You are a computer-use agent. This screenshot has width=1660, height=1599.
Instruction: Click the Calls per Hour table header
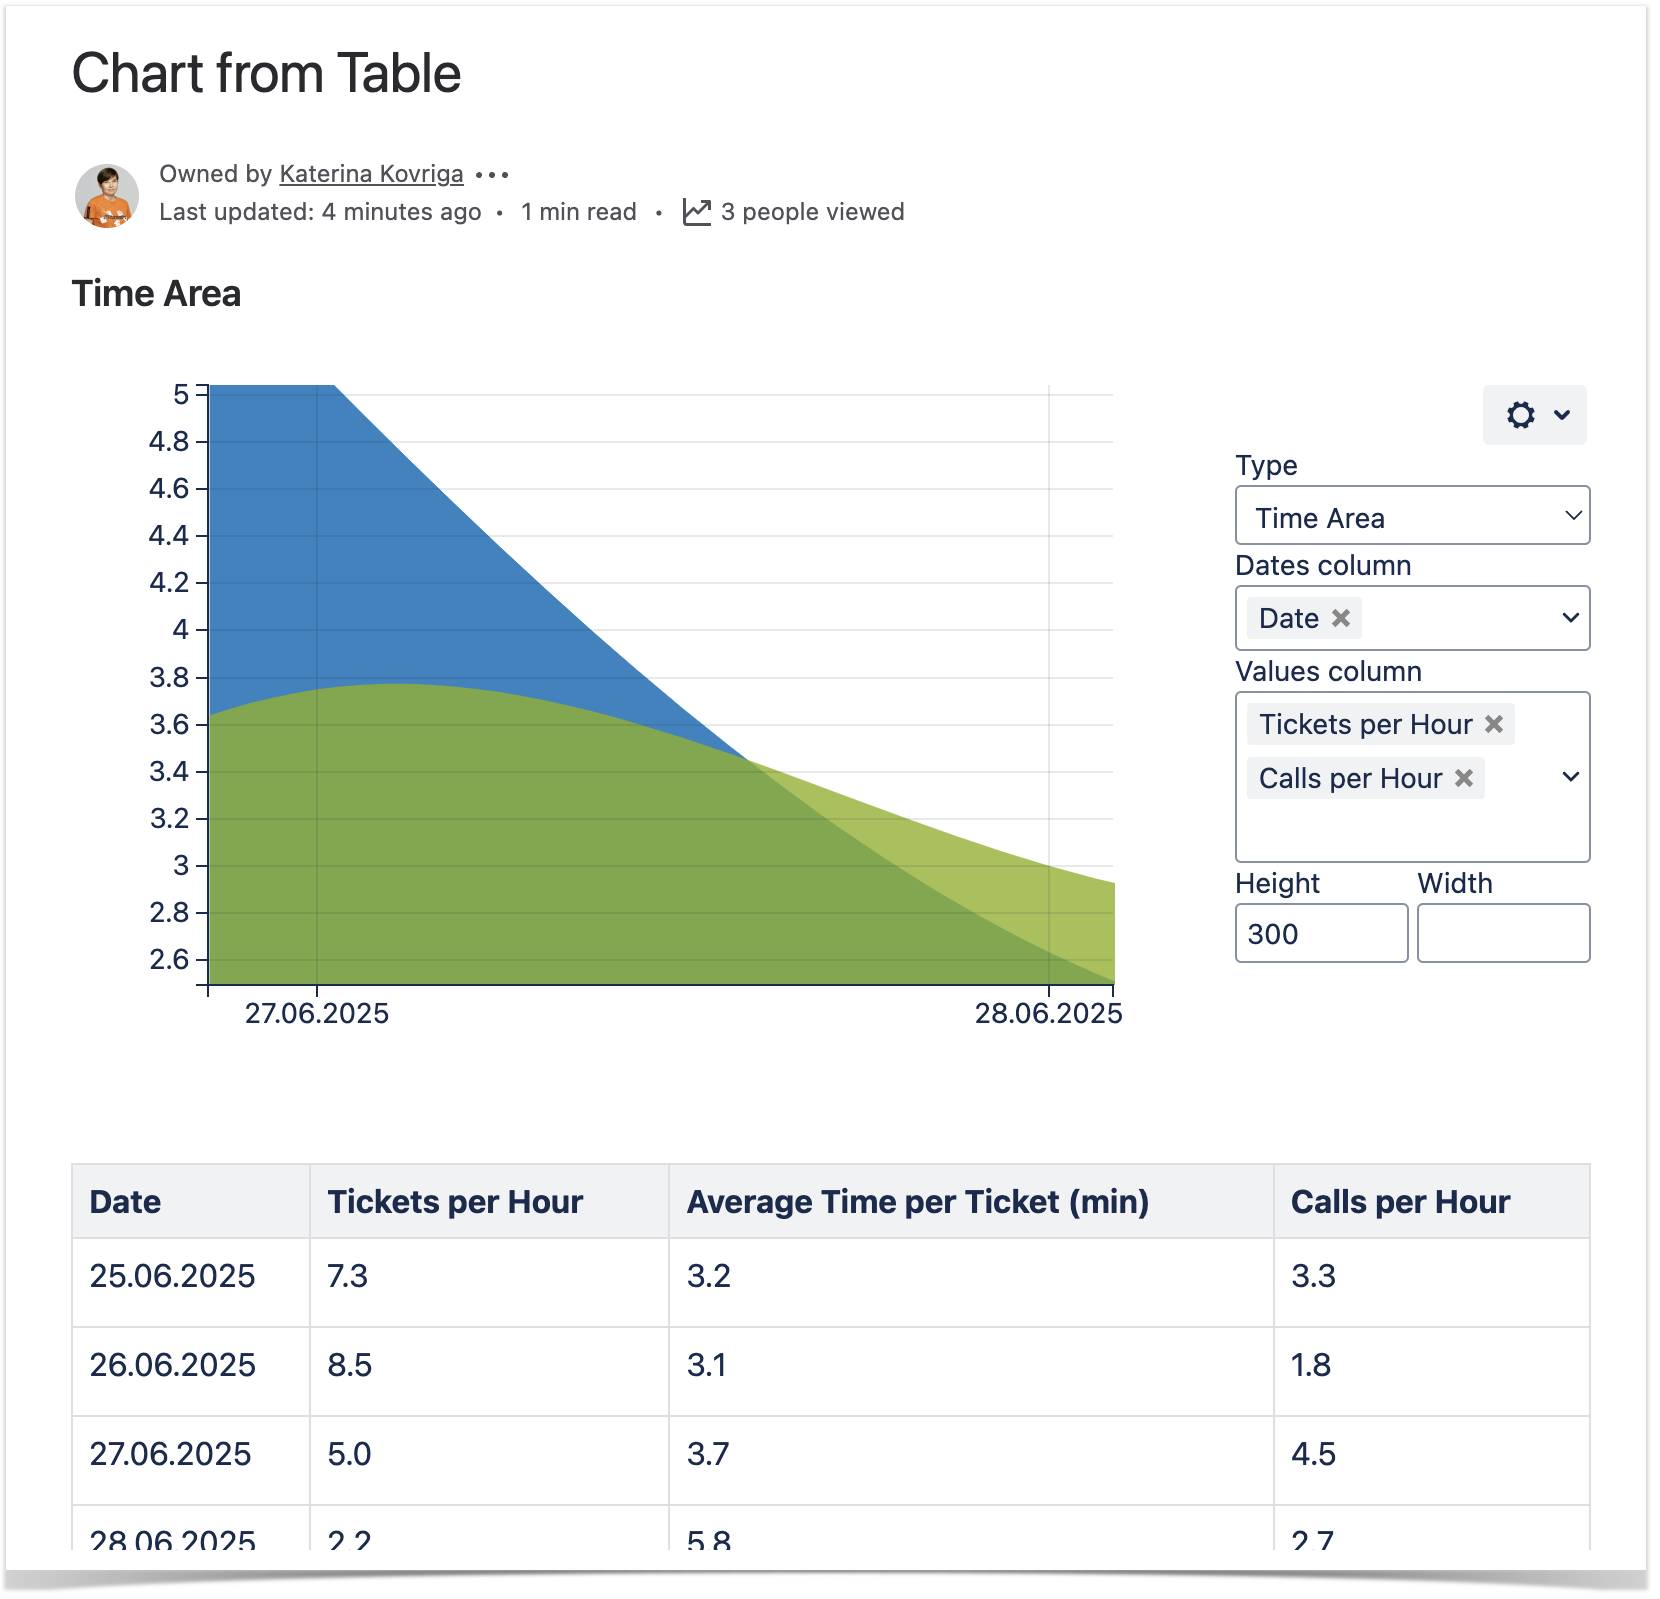tap(1400, 1201)
